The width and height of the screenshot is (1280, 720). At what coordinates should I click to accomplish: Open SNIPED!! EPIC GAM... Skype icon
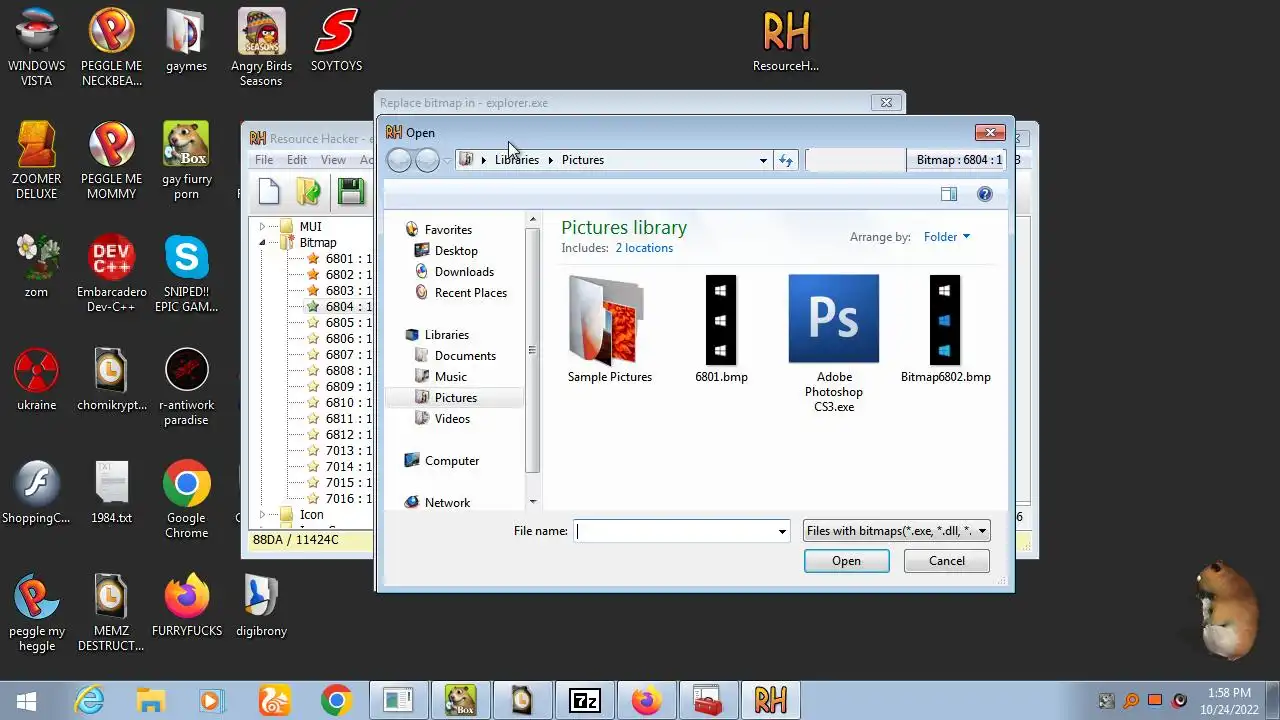[186, 274]
